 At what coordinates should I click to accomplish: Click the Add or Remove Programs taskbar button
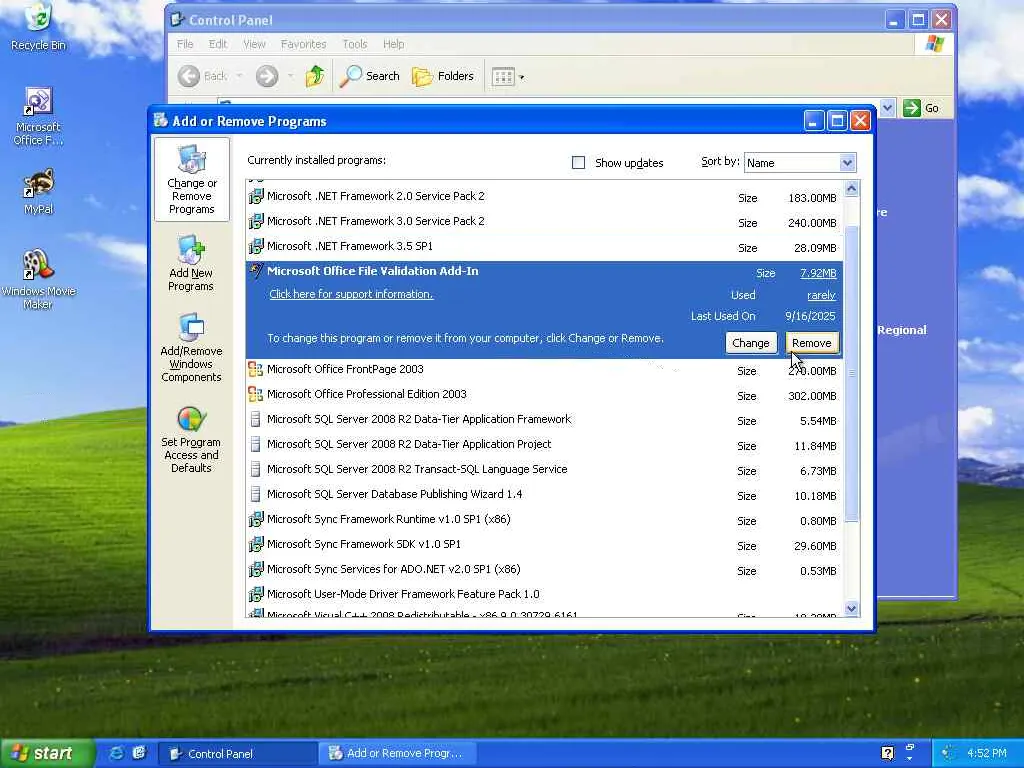pos(397,754)
